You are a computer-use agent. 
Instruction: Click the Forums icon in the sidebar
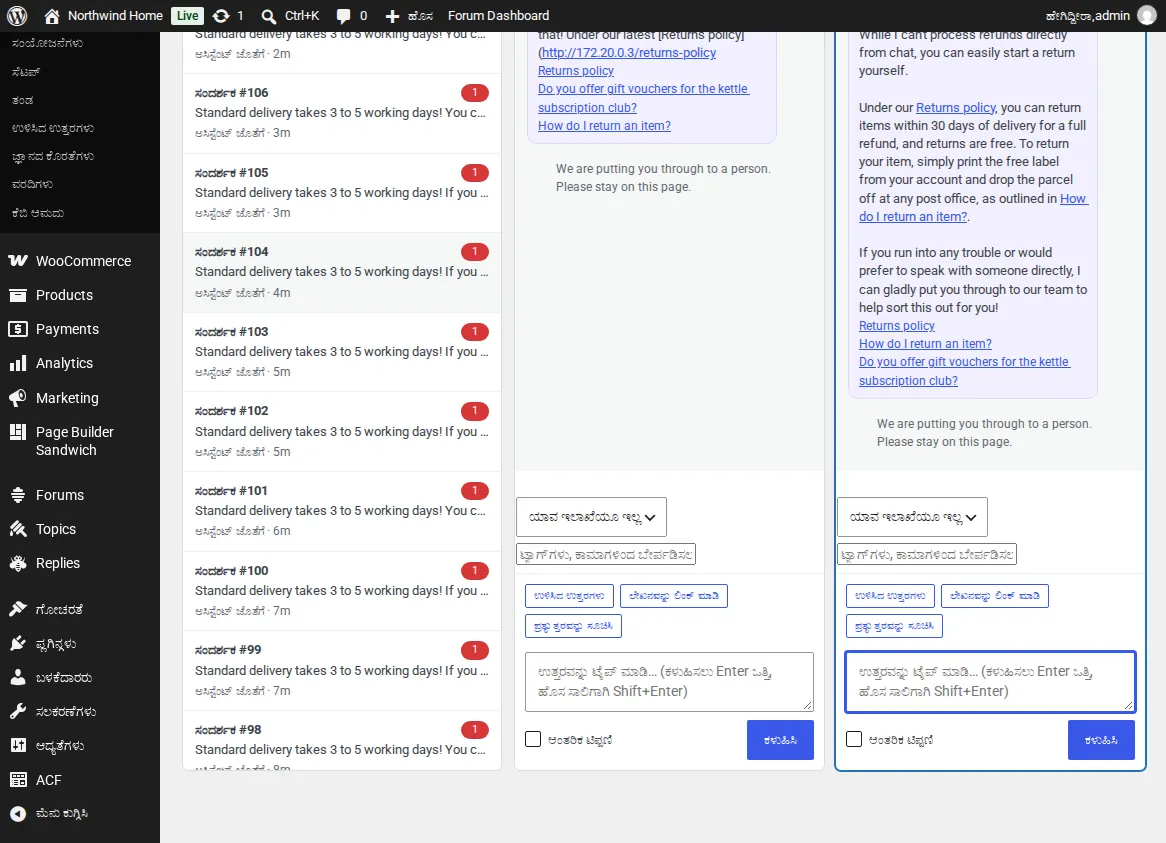[18, 495]
